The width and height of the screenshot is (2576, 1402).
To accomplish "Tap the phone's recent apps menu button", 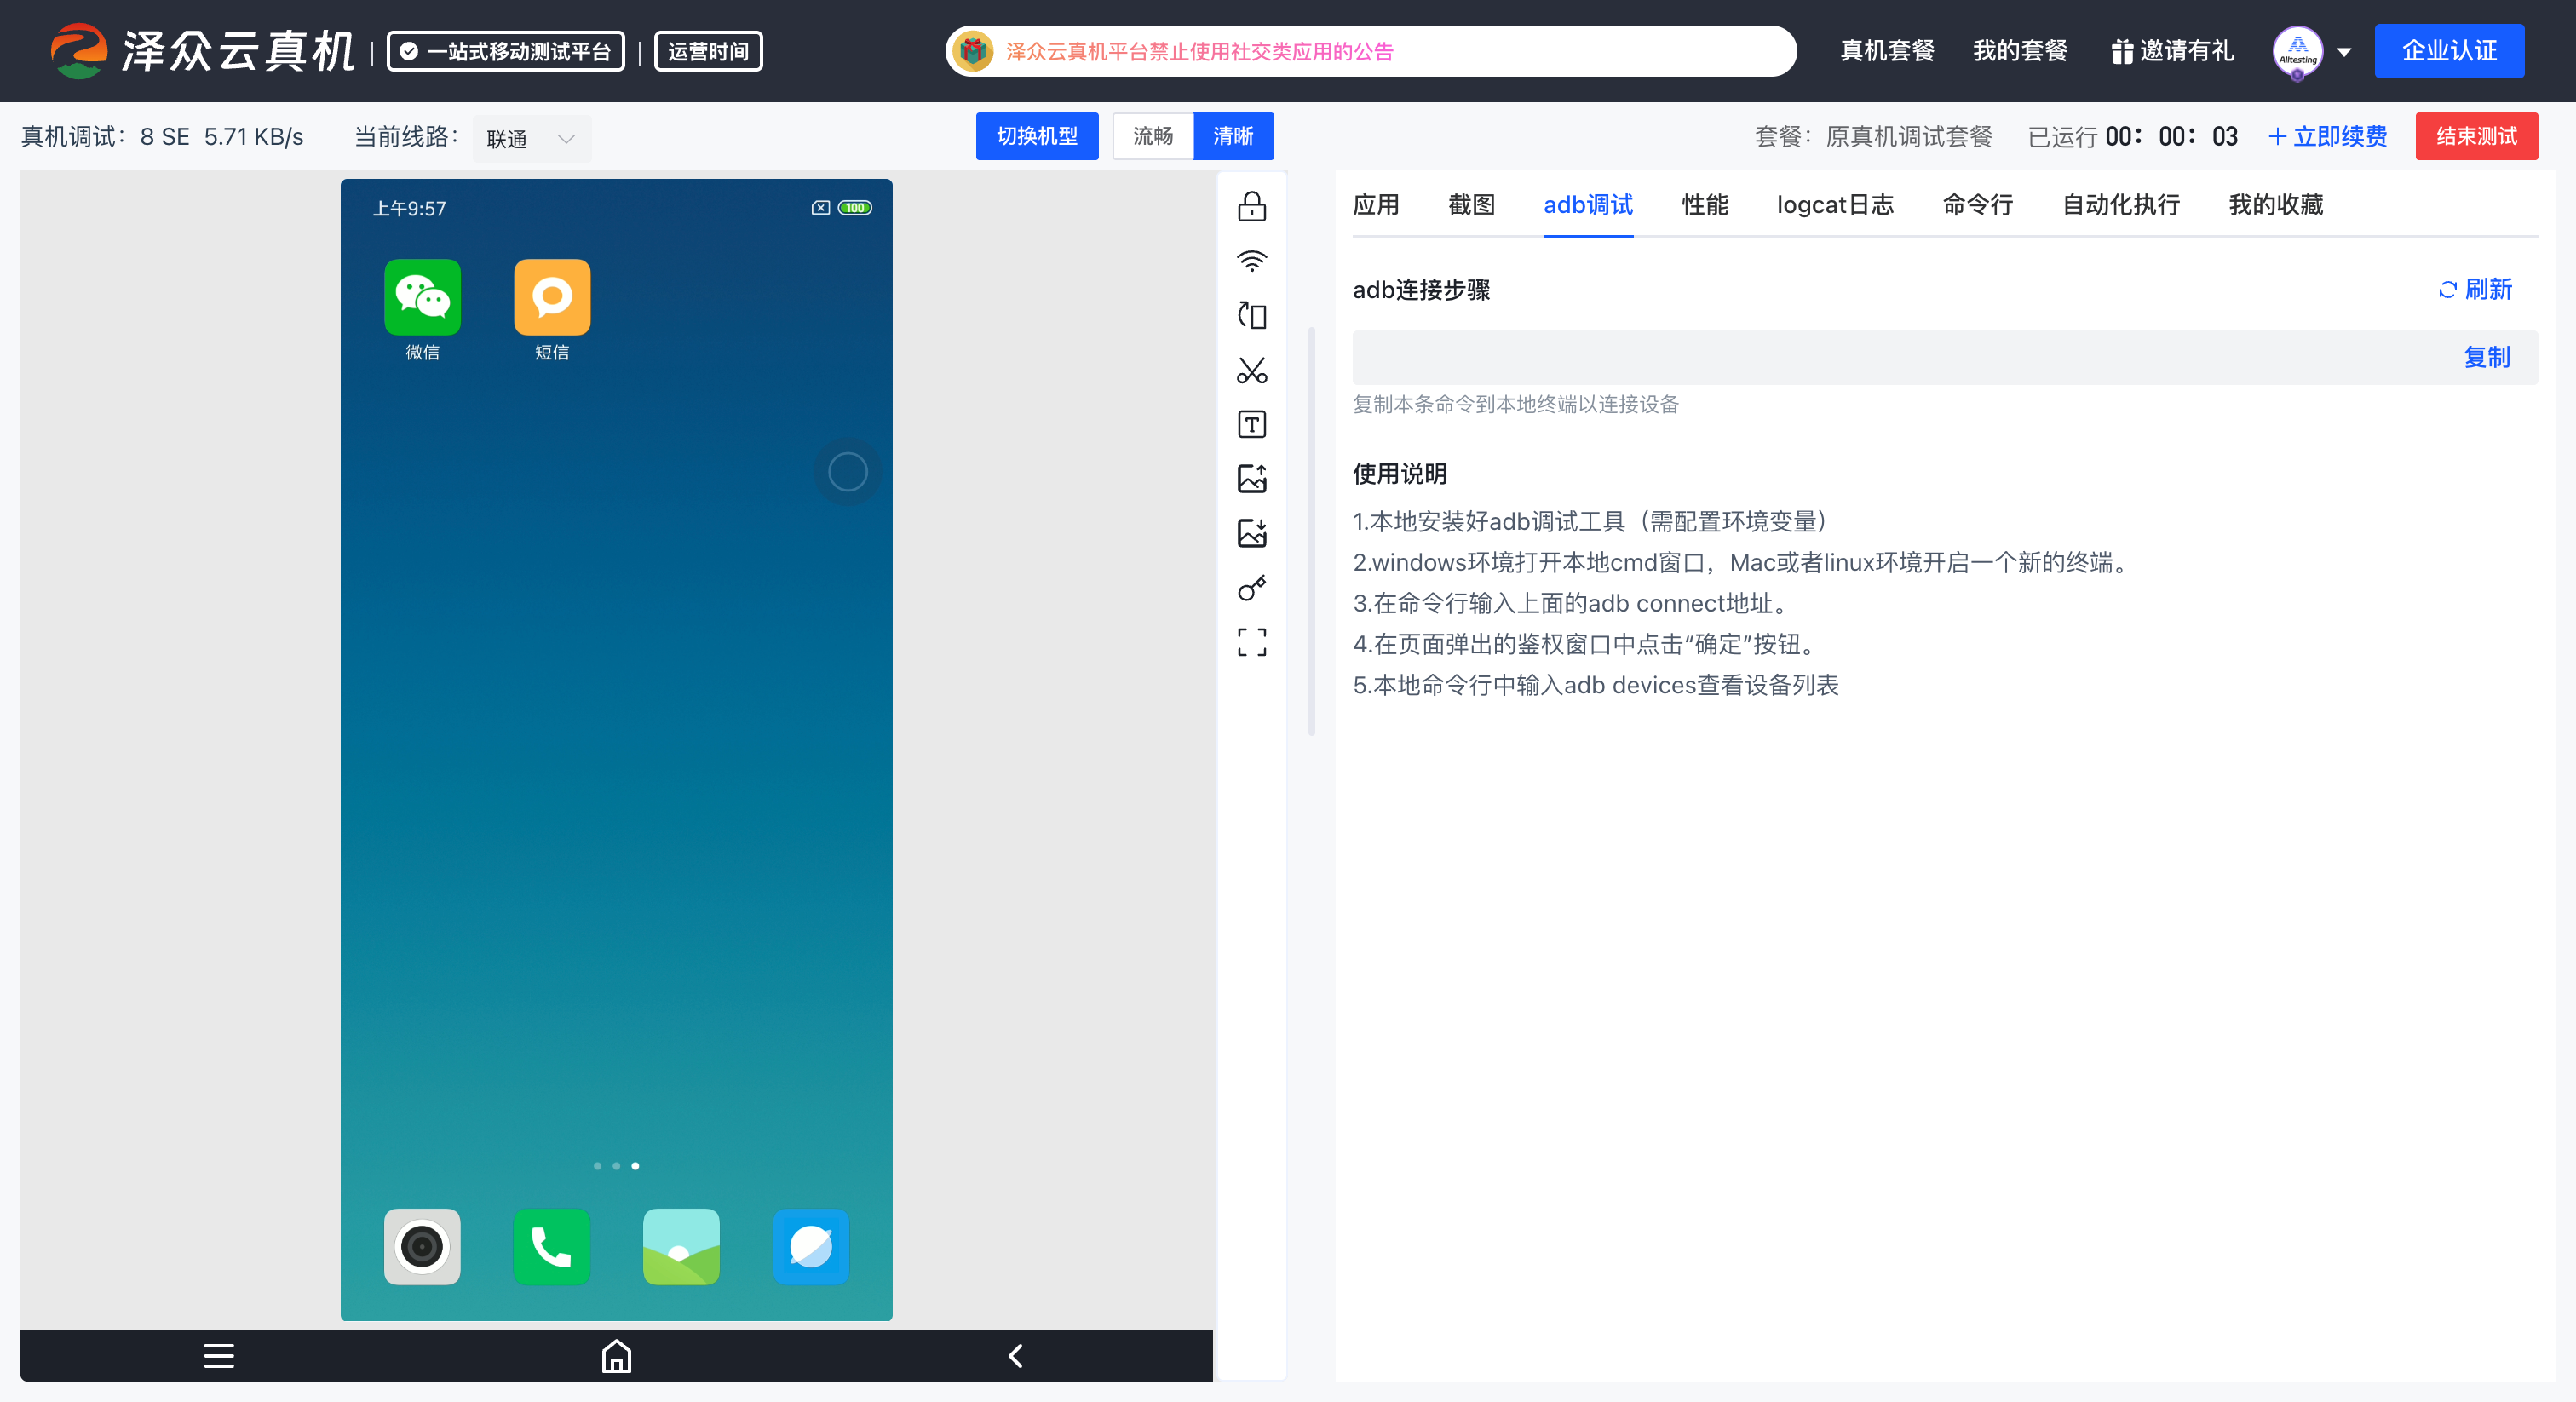I will coord(219,1356).
